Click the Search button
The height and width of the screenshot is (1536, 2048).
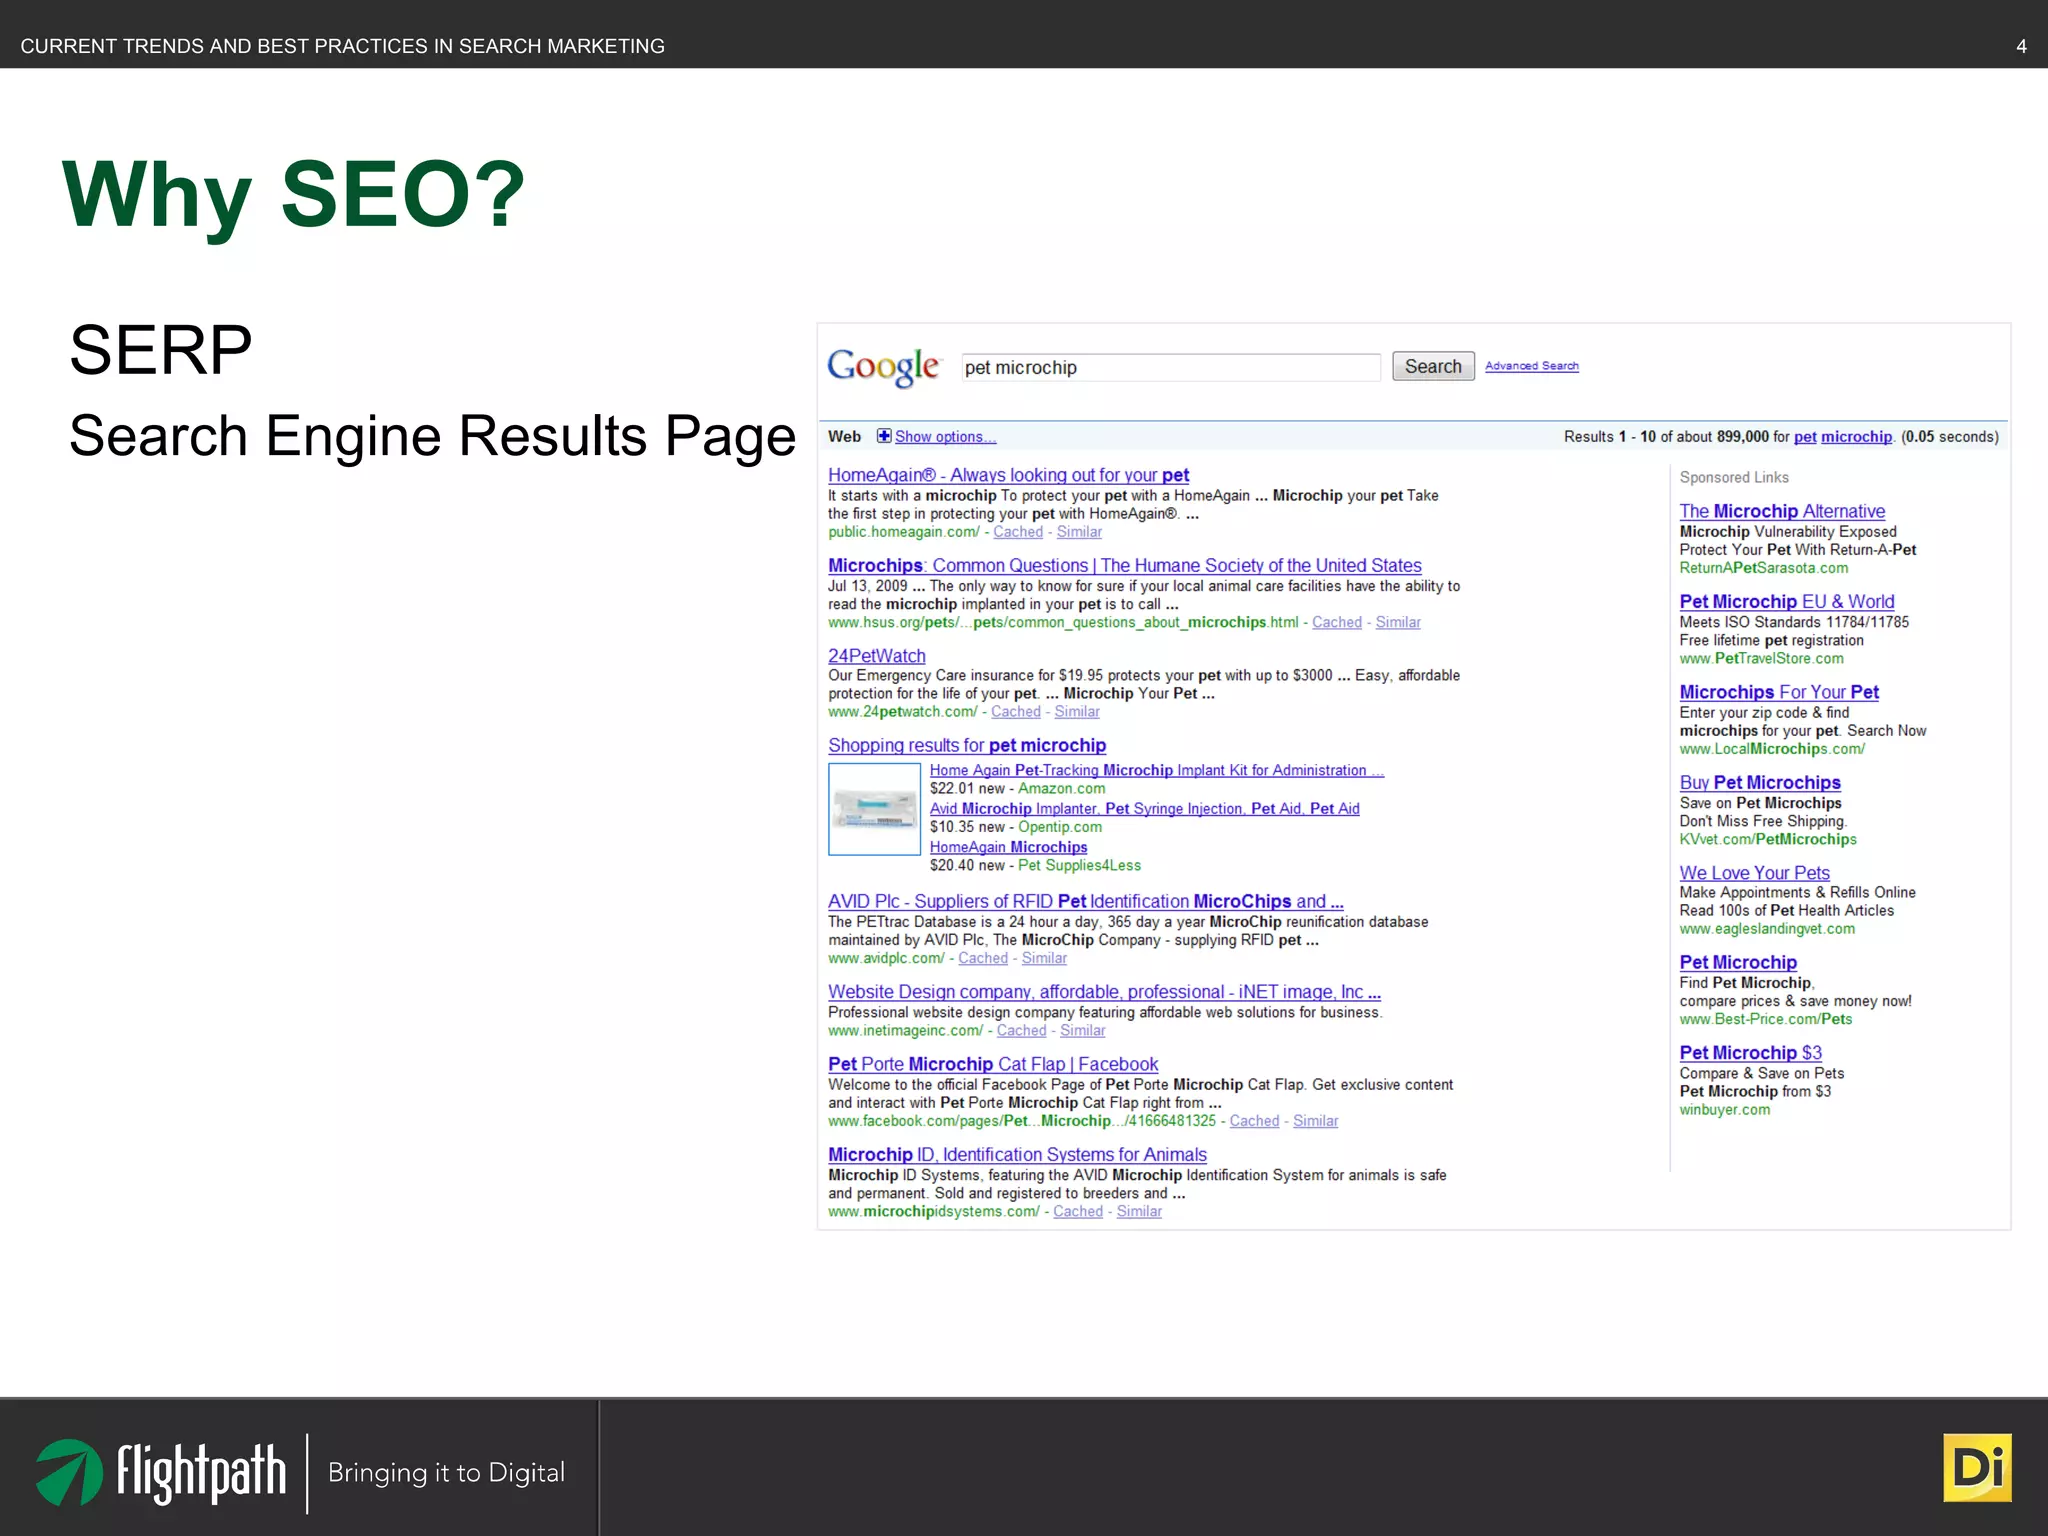click(1433, 366)
